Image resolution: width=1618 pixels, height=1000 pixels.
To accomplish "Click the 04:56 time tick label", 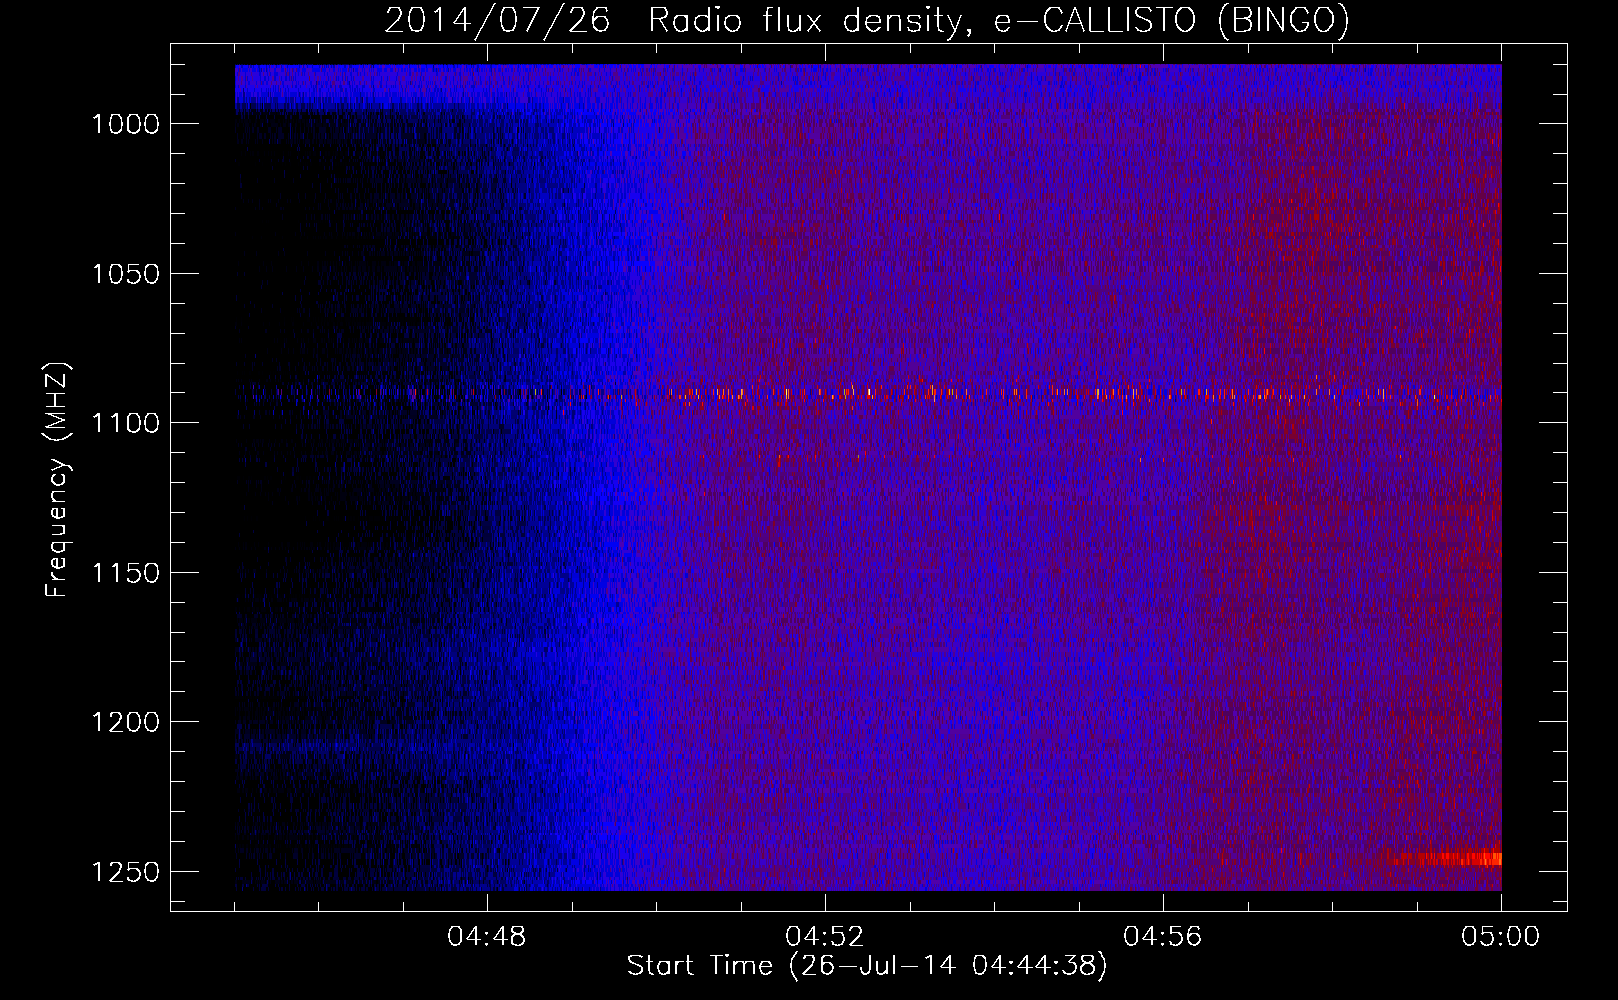I will pos(1163,937).
